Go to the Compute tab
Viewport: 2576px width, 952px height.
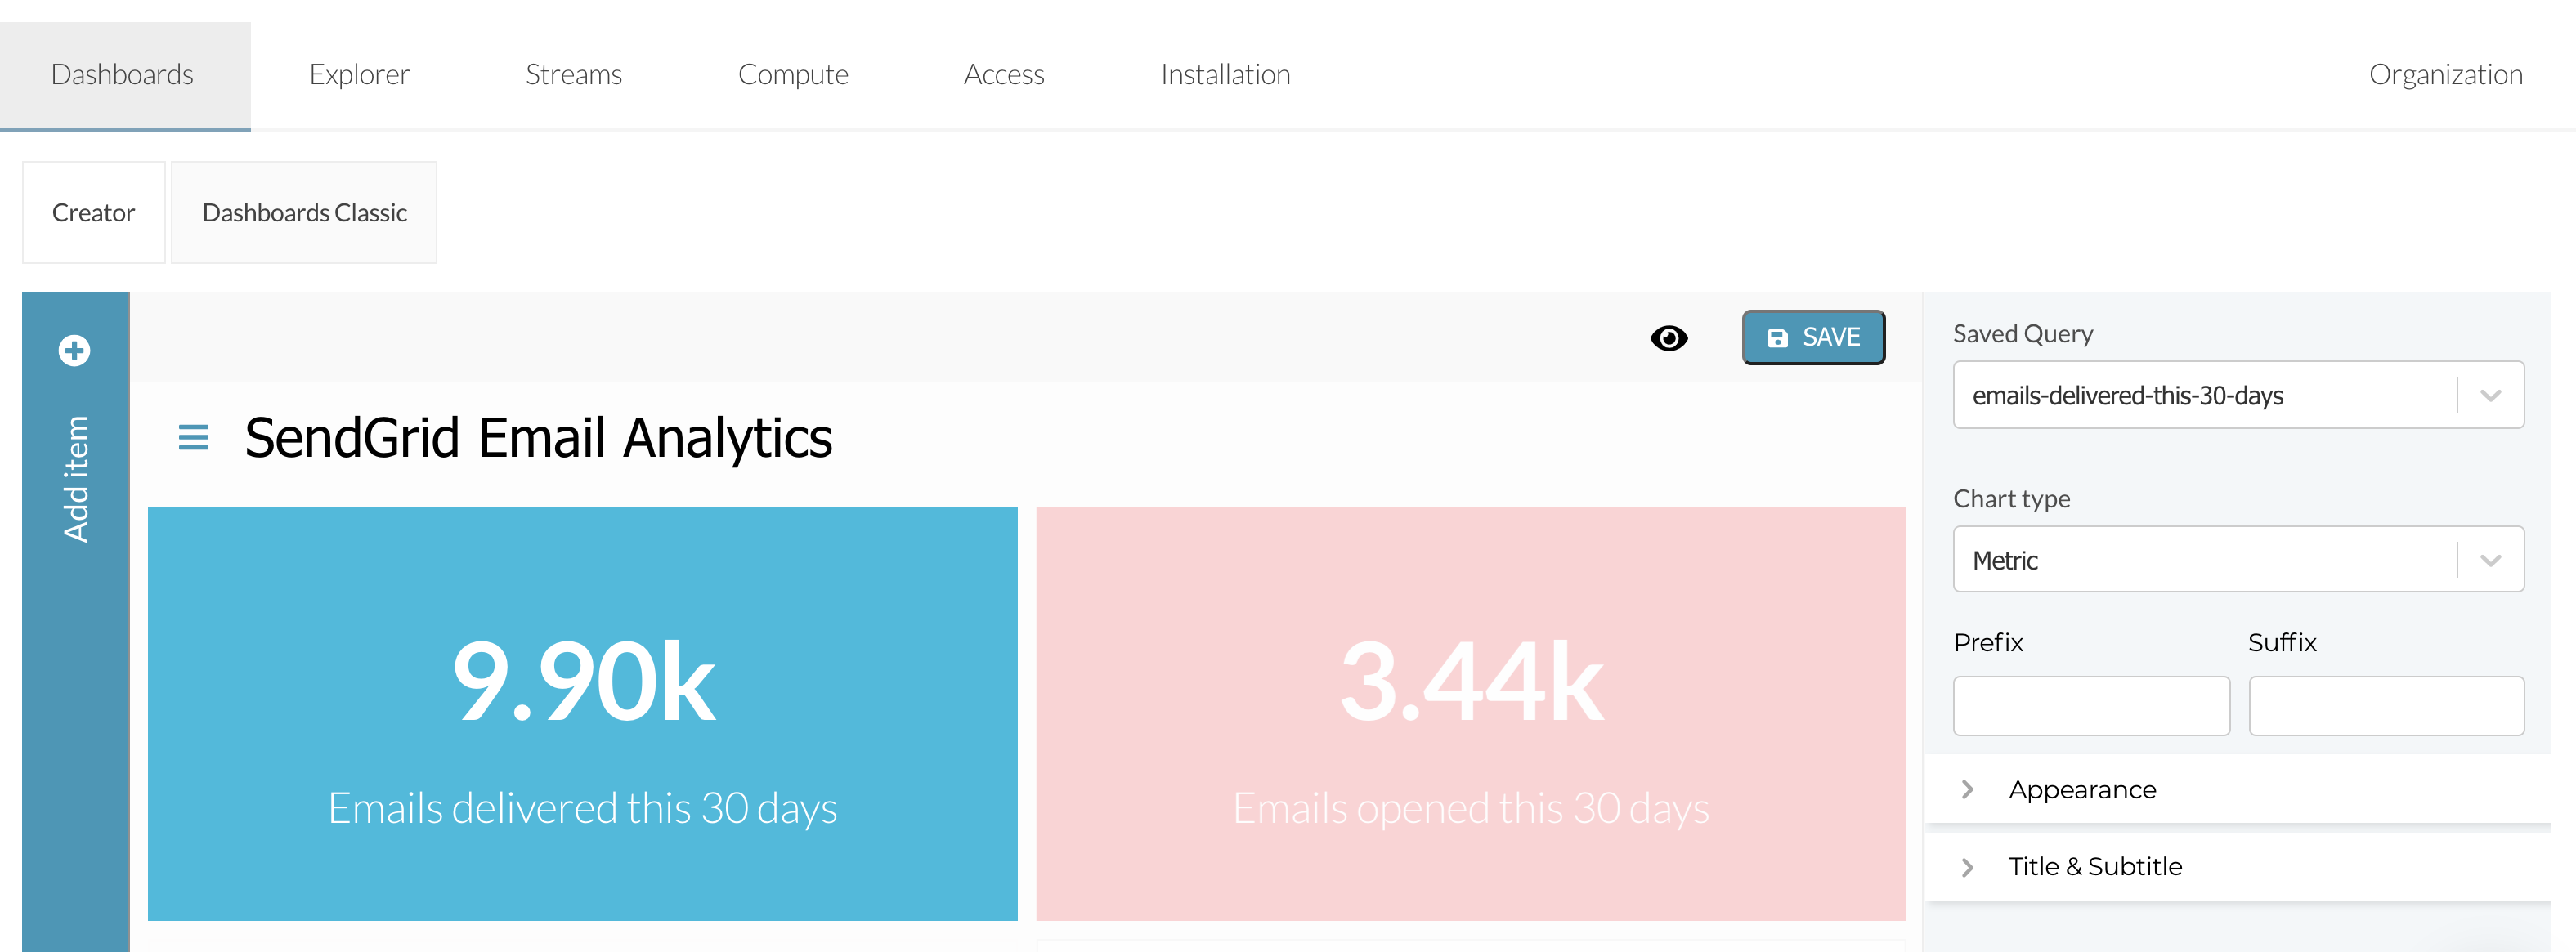(x=792, y=75)
